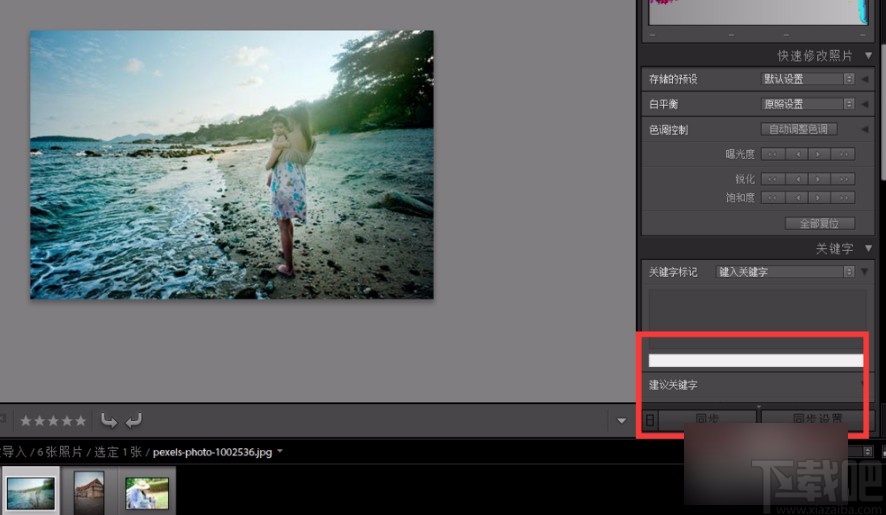Rotate photo counterclockwise with toolbar arrow
Screen dimensions: 886x515
click(108, 420)
